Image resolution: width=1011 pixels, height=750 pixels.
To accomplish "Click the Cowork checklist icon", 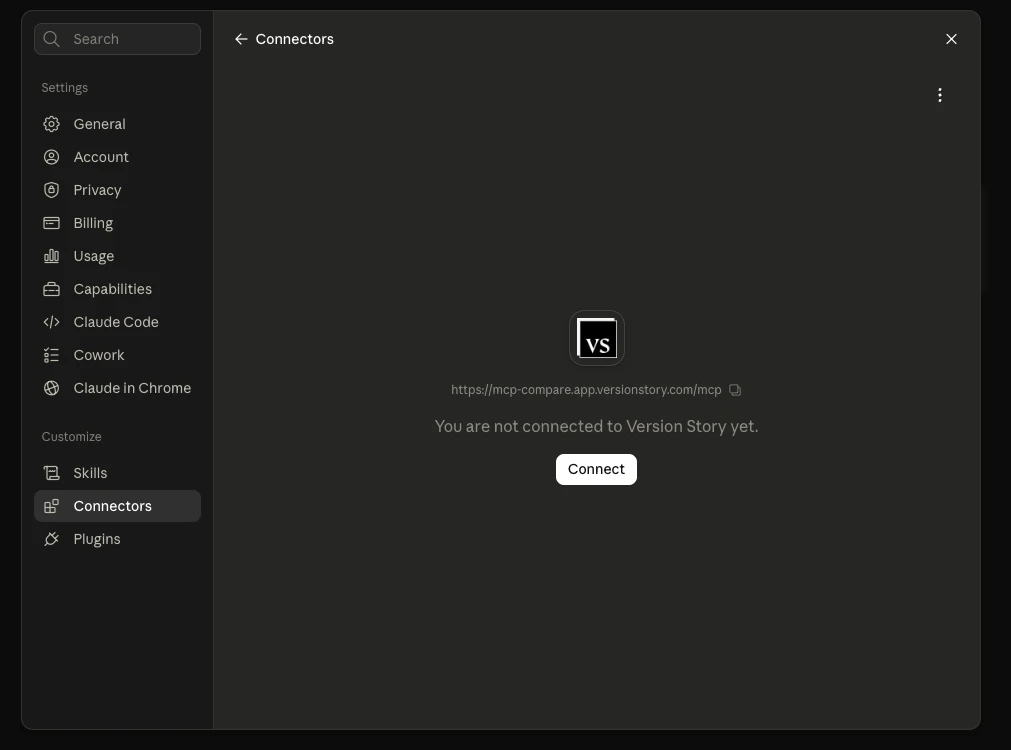I will tap(52, 355).
